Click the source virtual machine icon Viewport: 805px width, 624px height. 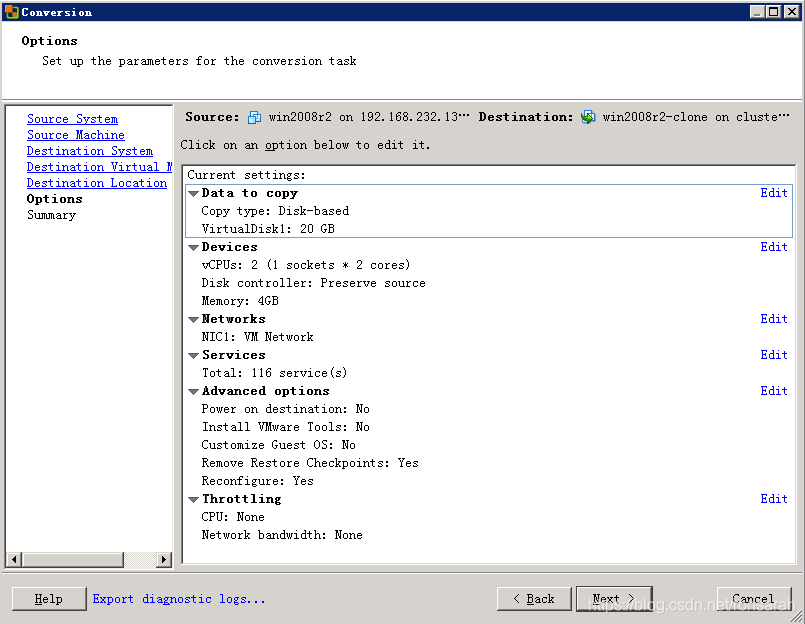[x=254, y=117]
